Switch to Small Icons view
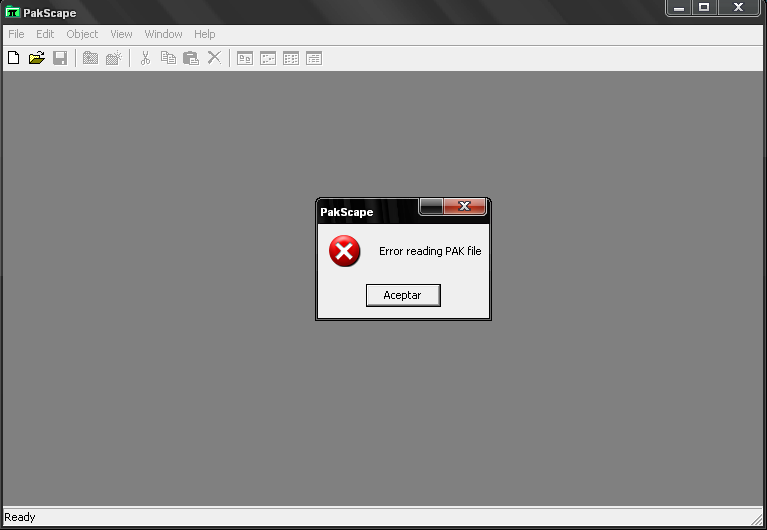This screenshot has width=767, height=530. coord(268,58)
